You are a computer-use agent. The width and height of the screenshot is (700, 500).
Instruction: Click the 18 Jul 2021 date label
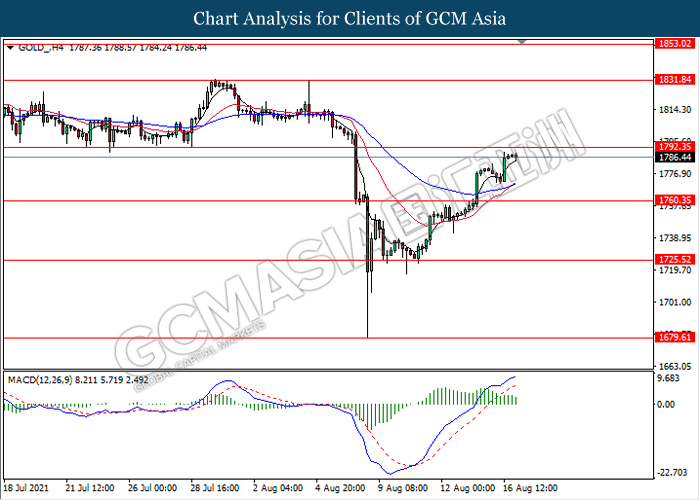(26, 488)
